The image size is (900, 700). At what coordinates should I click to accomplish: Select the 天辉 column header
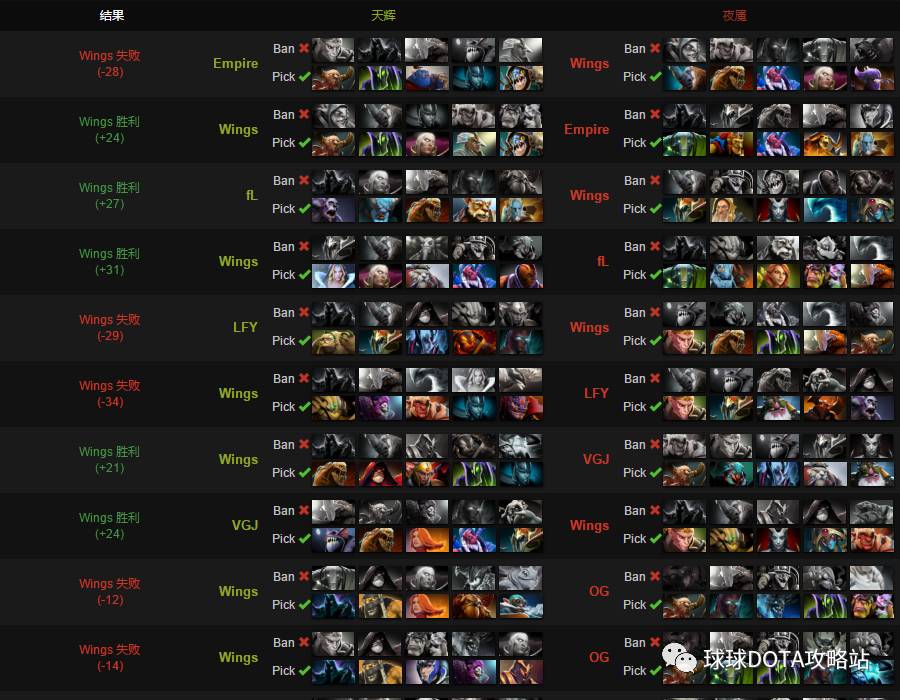pos(383,15)
